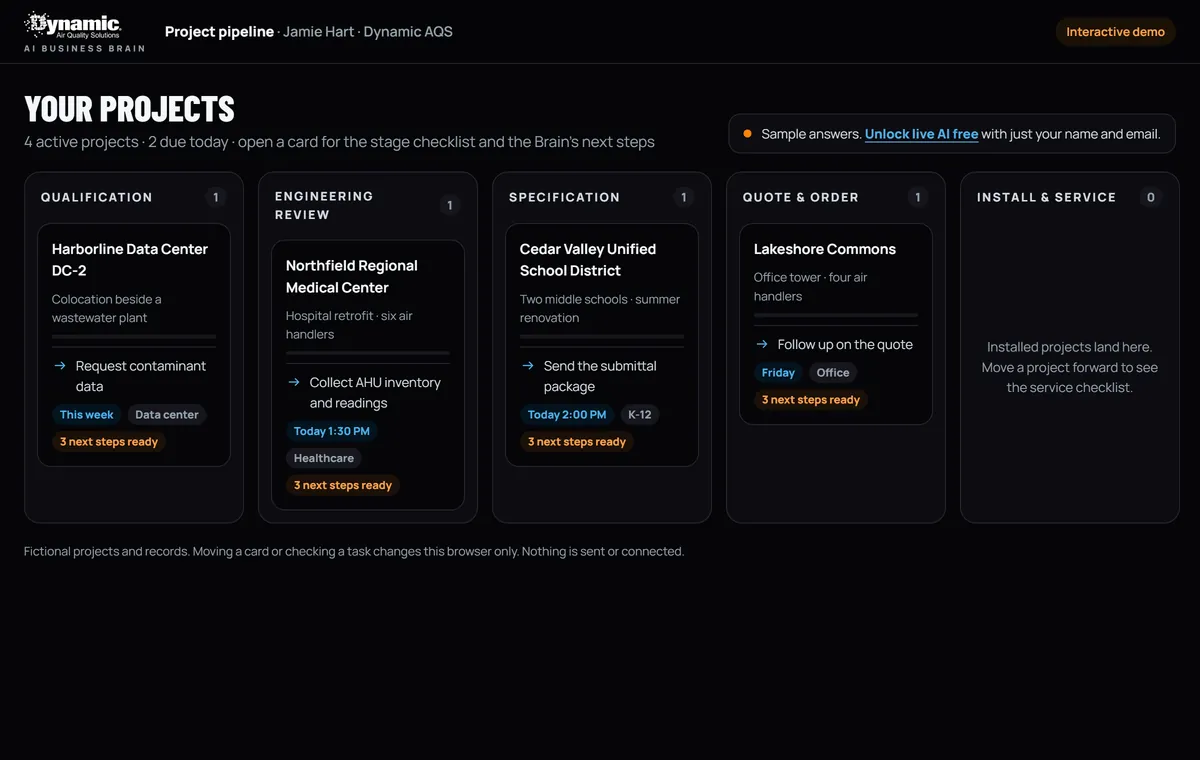Image resolution: width=1200 pixels, height=760 pixels.
Task: Click 'Send the submittal package' task text
Action: tap(600, 376)
